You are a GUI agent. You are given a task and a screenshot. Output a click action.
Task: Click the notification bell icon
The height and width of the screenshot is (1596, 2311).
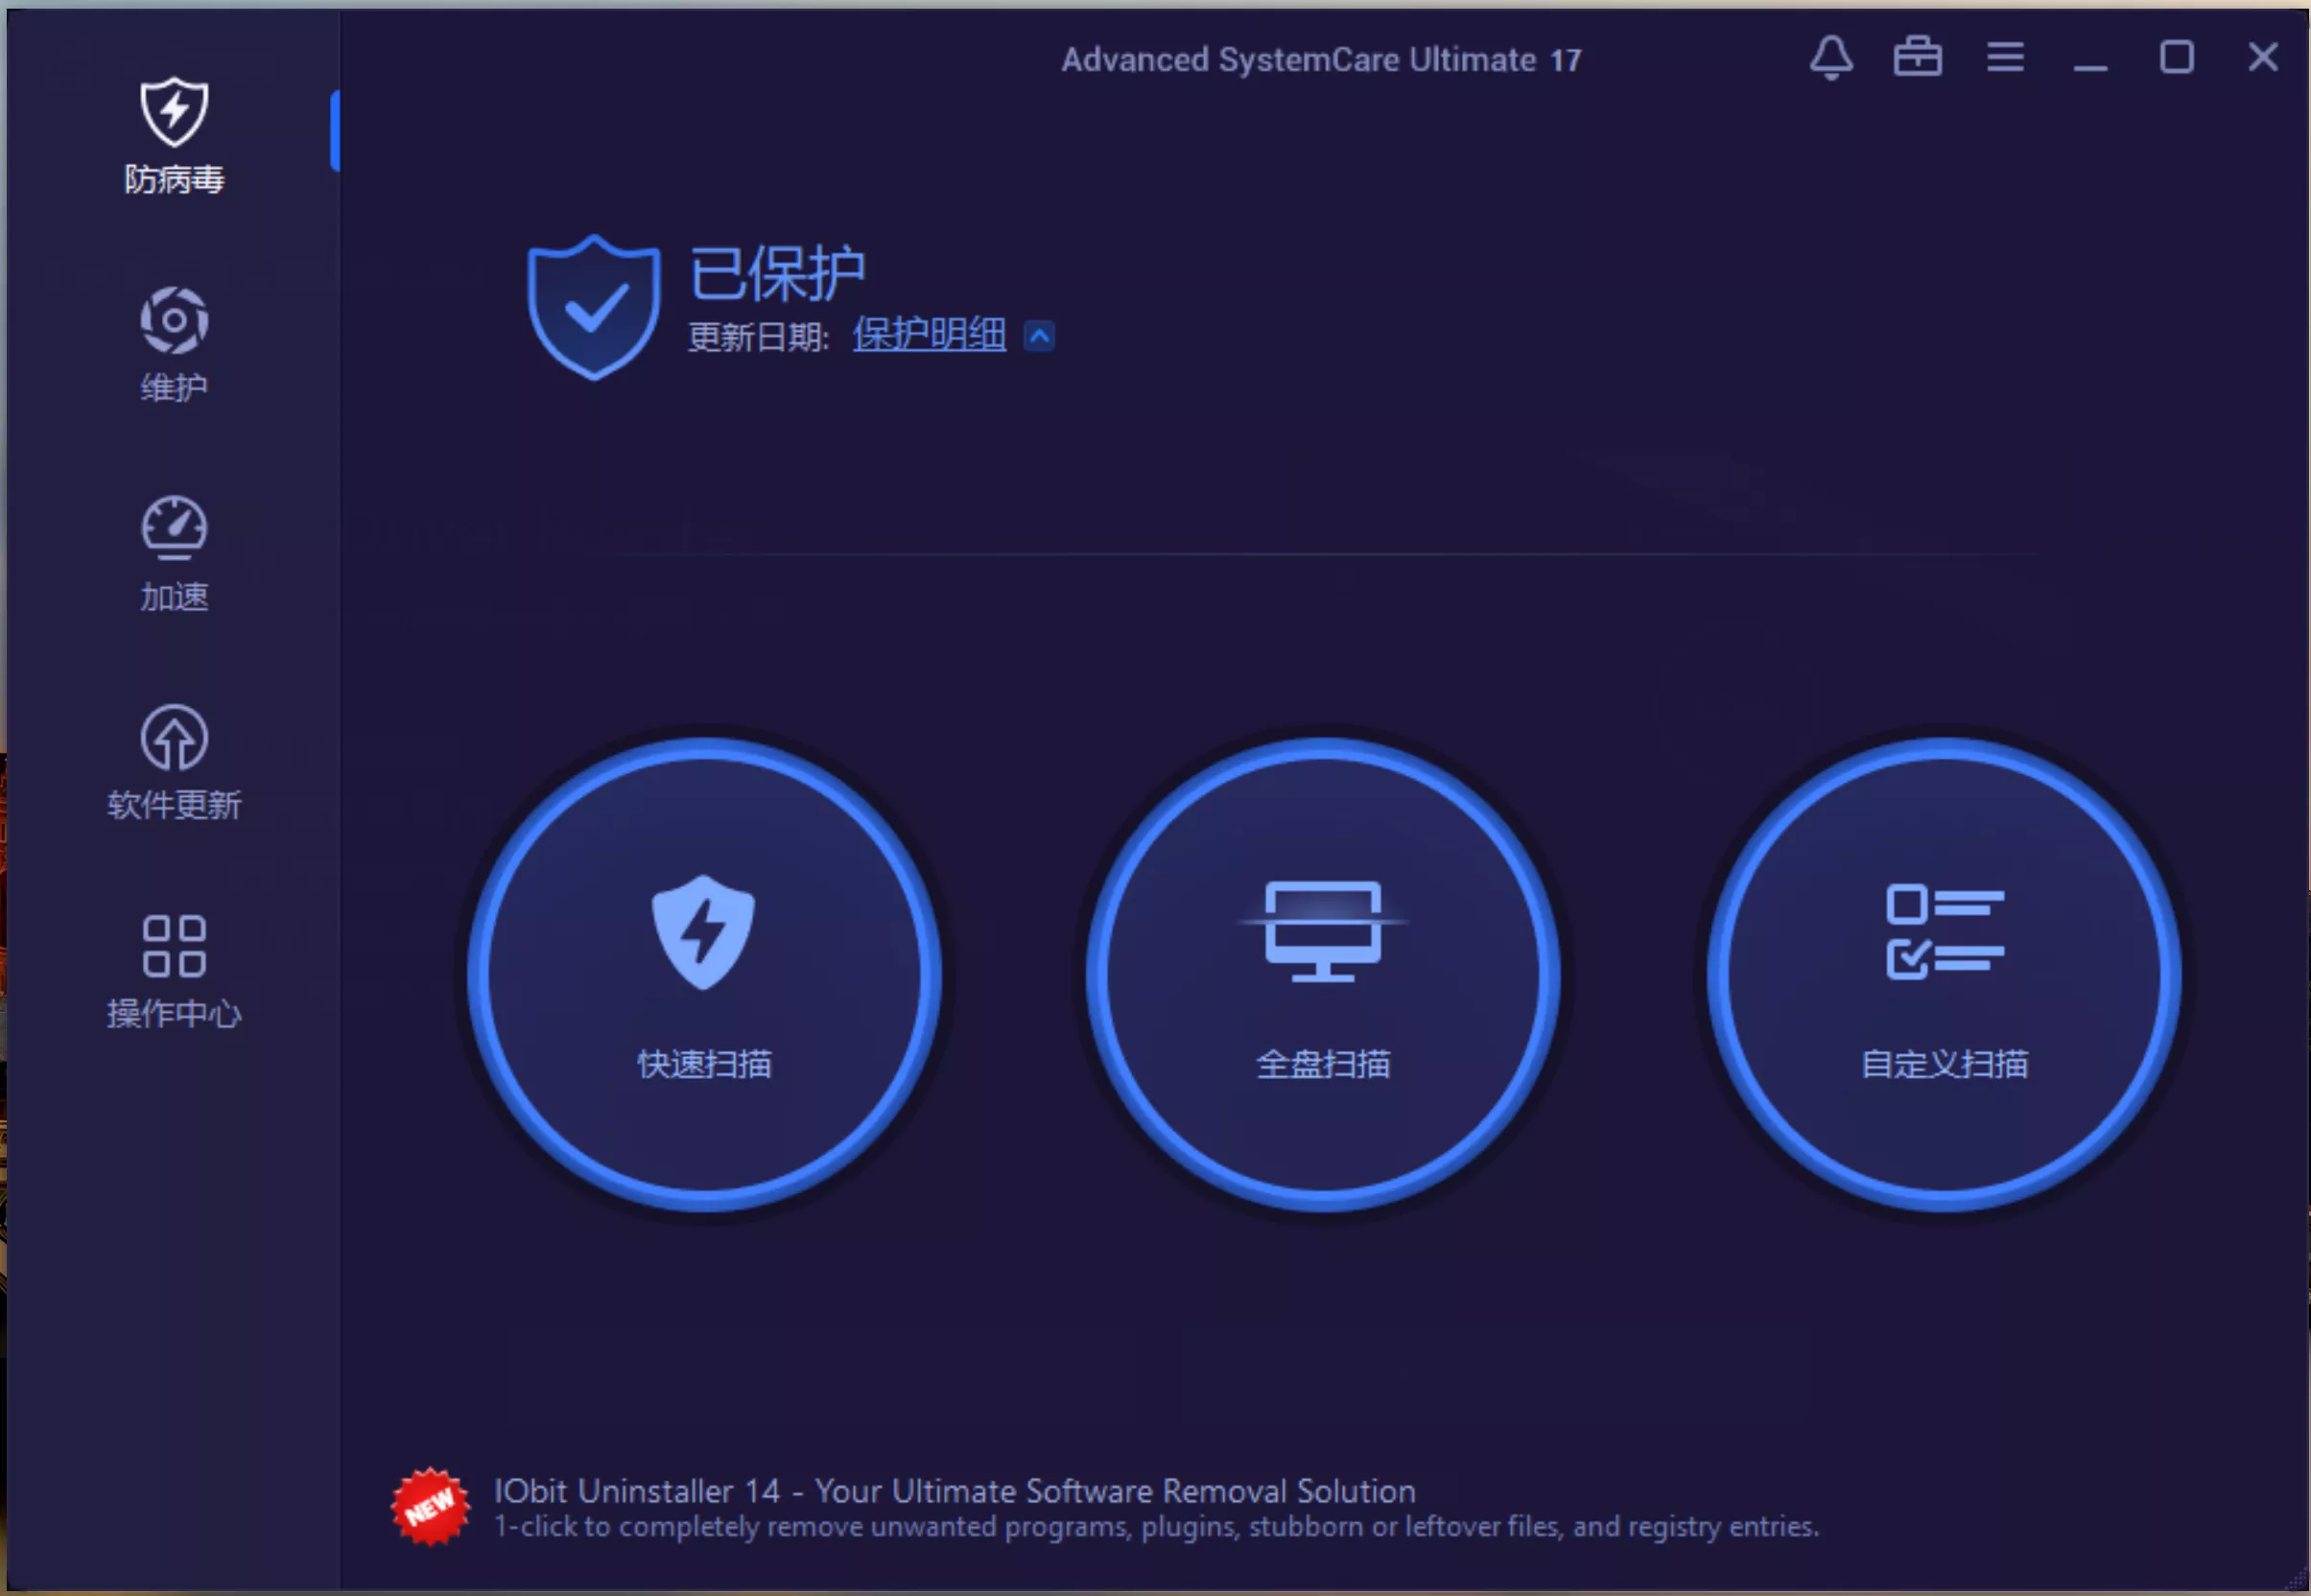coord(1831,58)
